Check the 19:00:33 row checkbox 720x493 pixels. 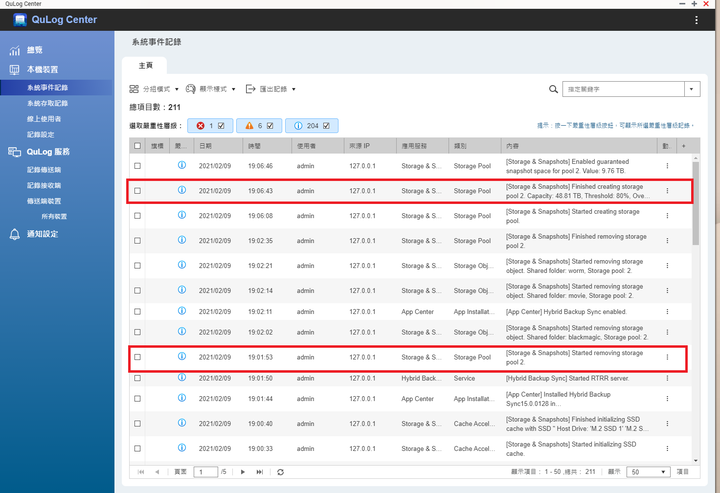point(137,448)
